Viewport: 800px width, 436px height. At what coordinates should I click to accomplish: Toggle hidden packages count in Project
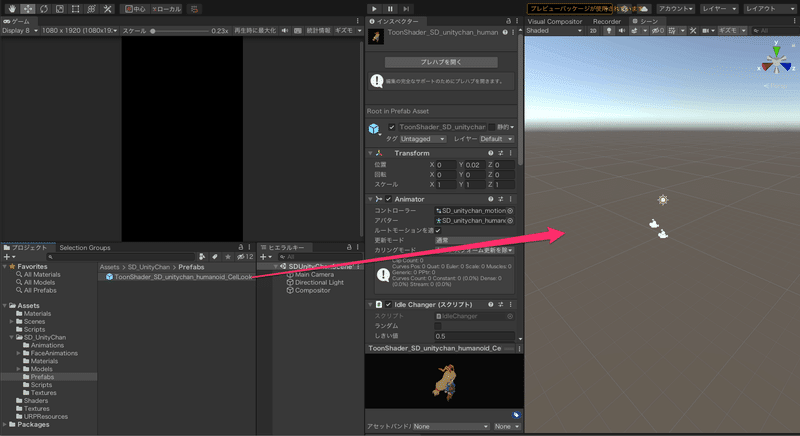click(x=245, y=257)
